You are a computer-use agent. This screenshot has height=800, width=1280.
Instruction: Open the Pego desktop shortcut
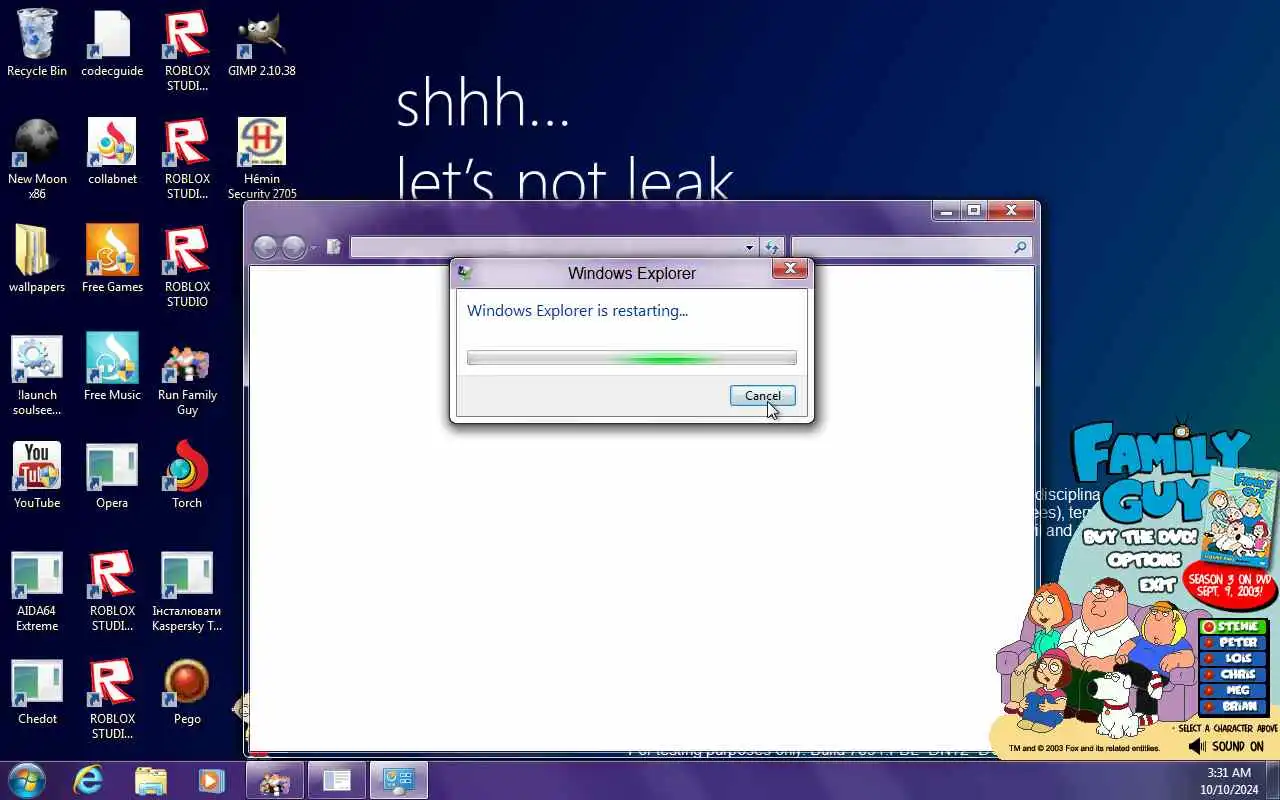(187, 691)
